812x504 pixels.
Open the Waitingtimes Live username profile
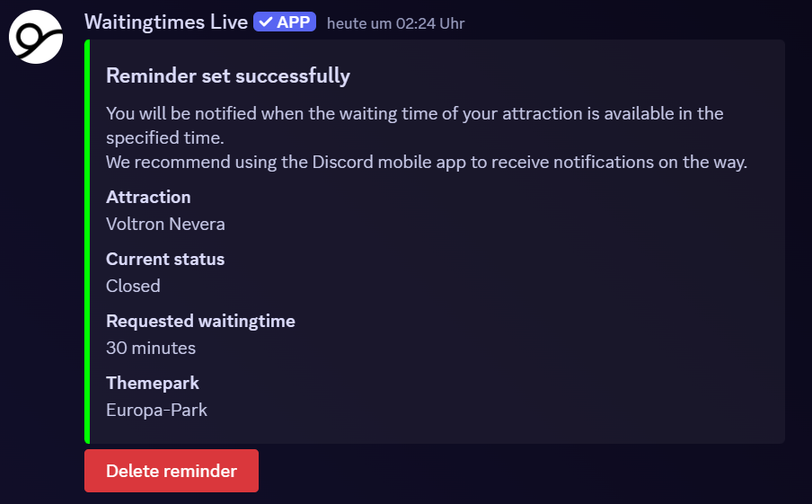166,22
